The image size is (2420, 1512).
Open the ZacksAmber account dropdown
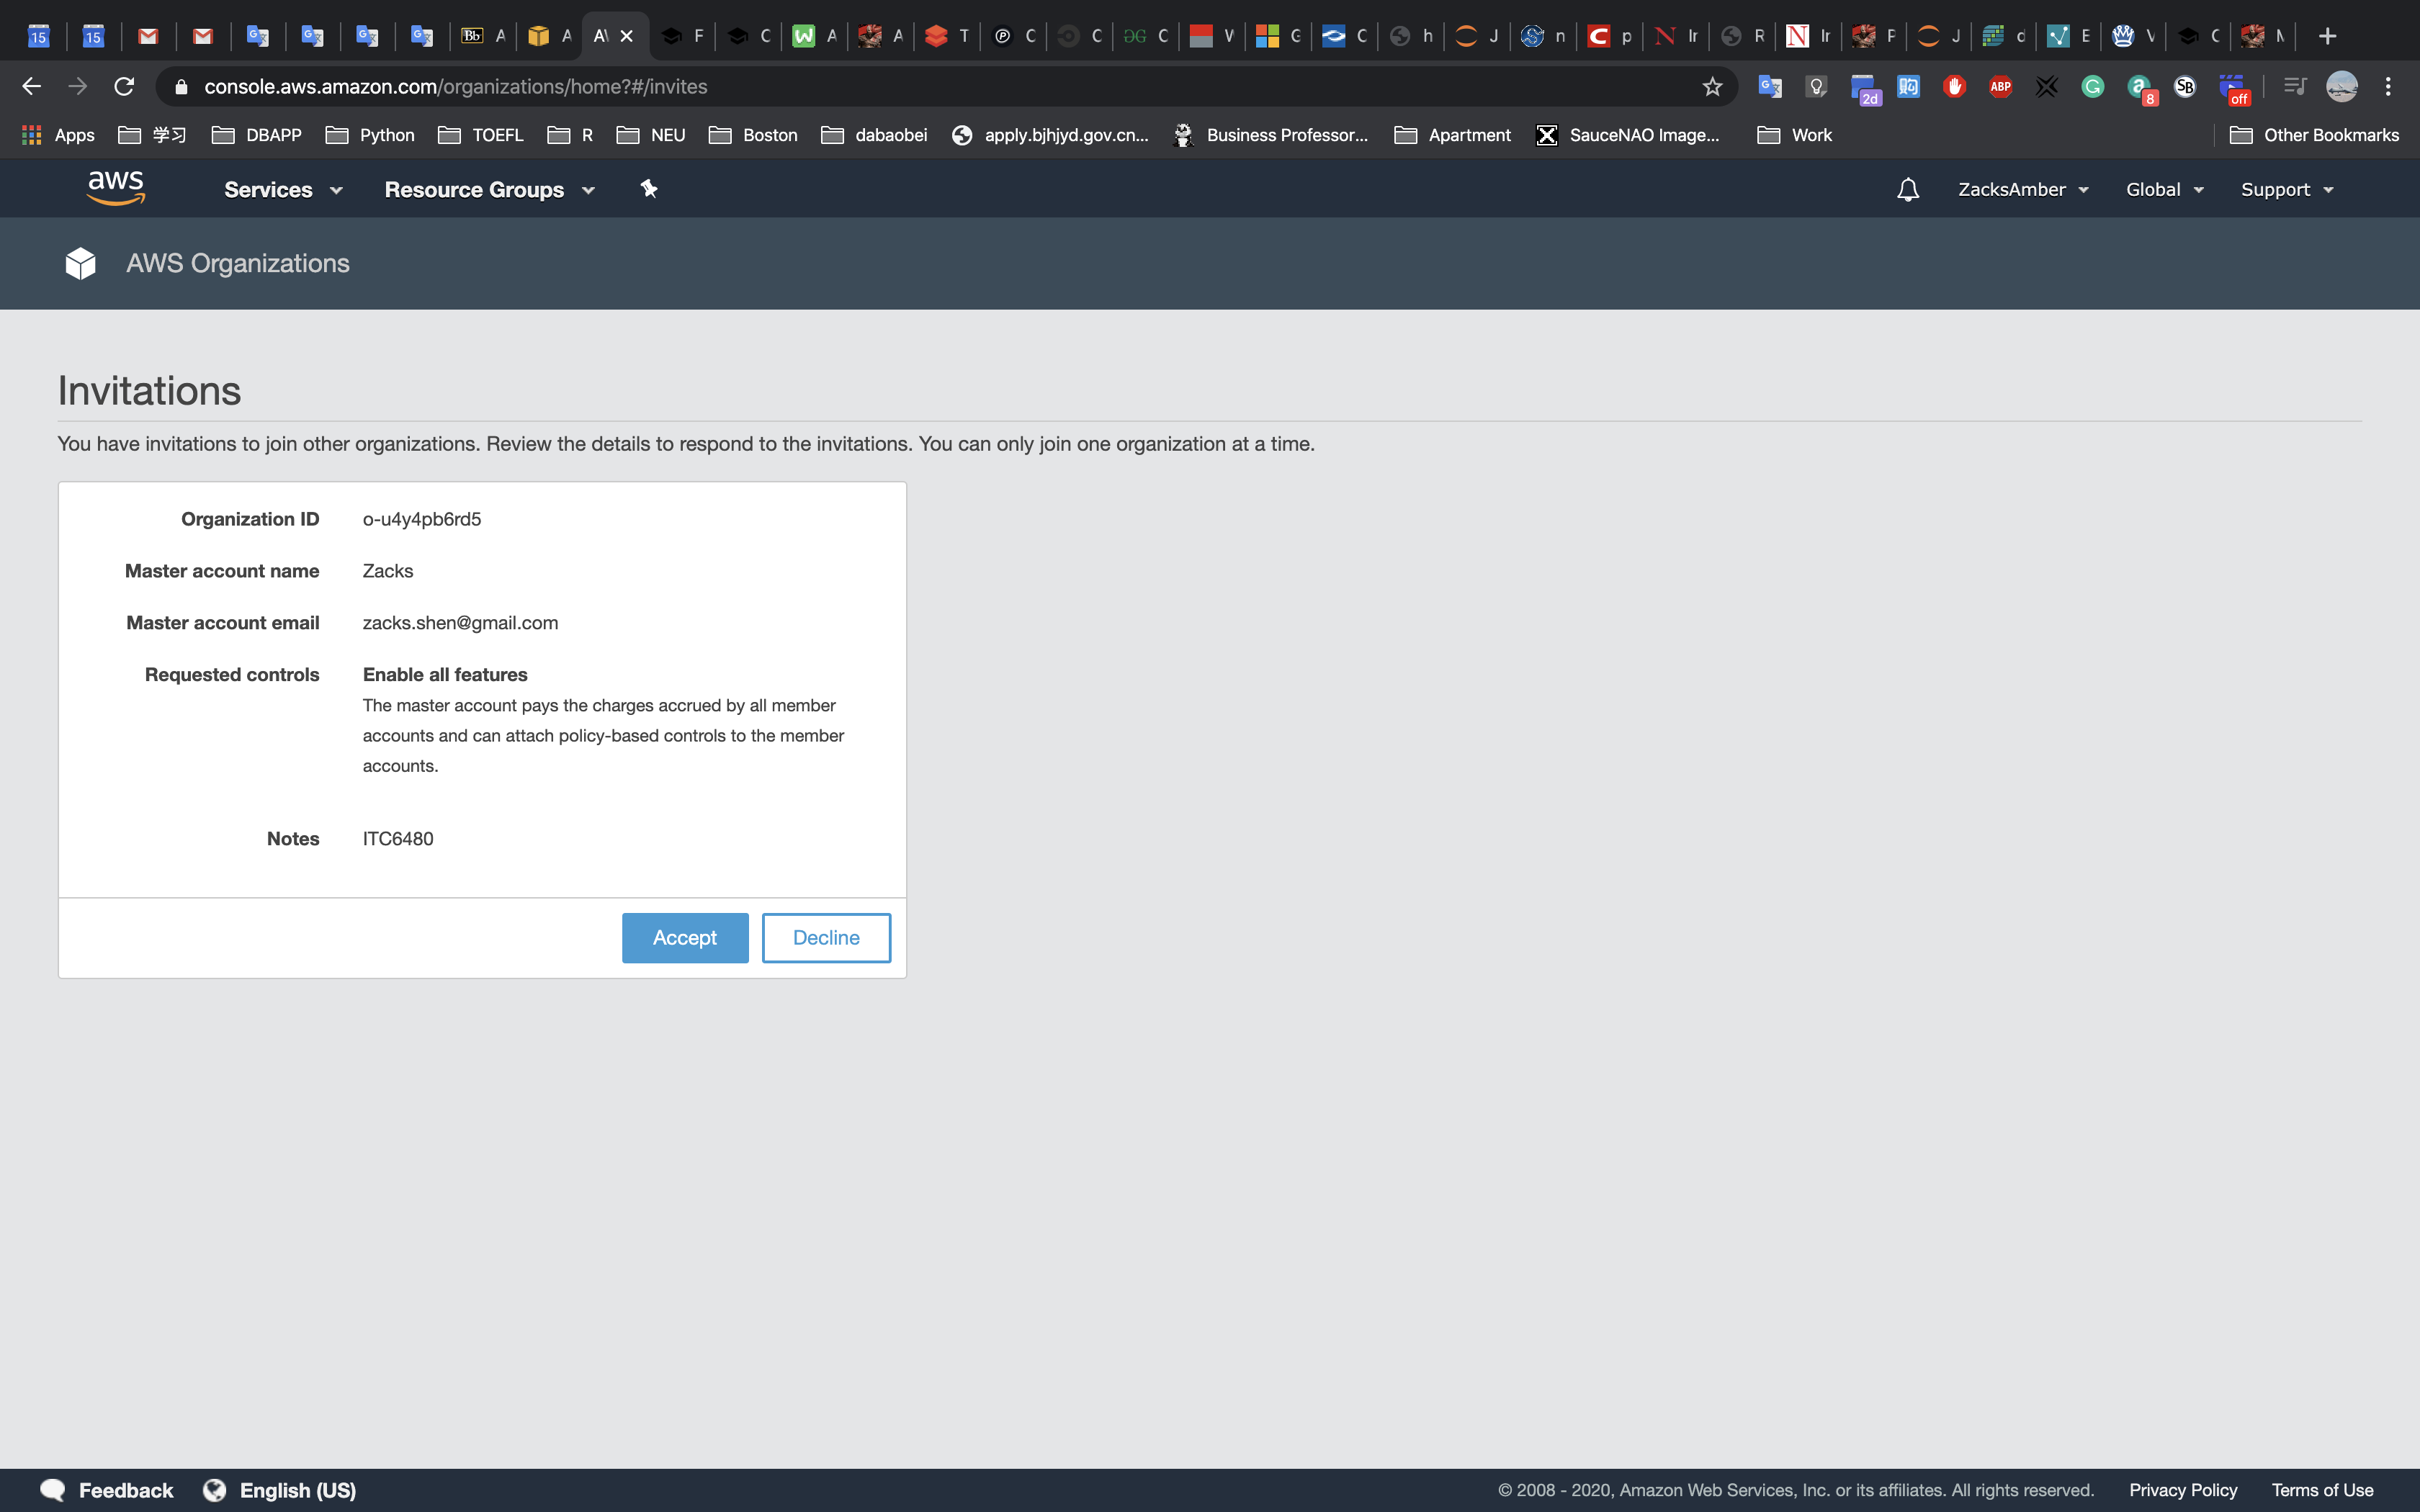[x=2022, y=190]
